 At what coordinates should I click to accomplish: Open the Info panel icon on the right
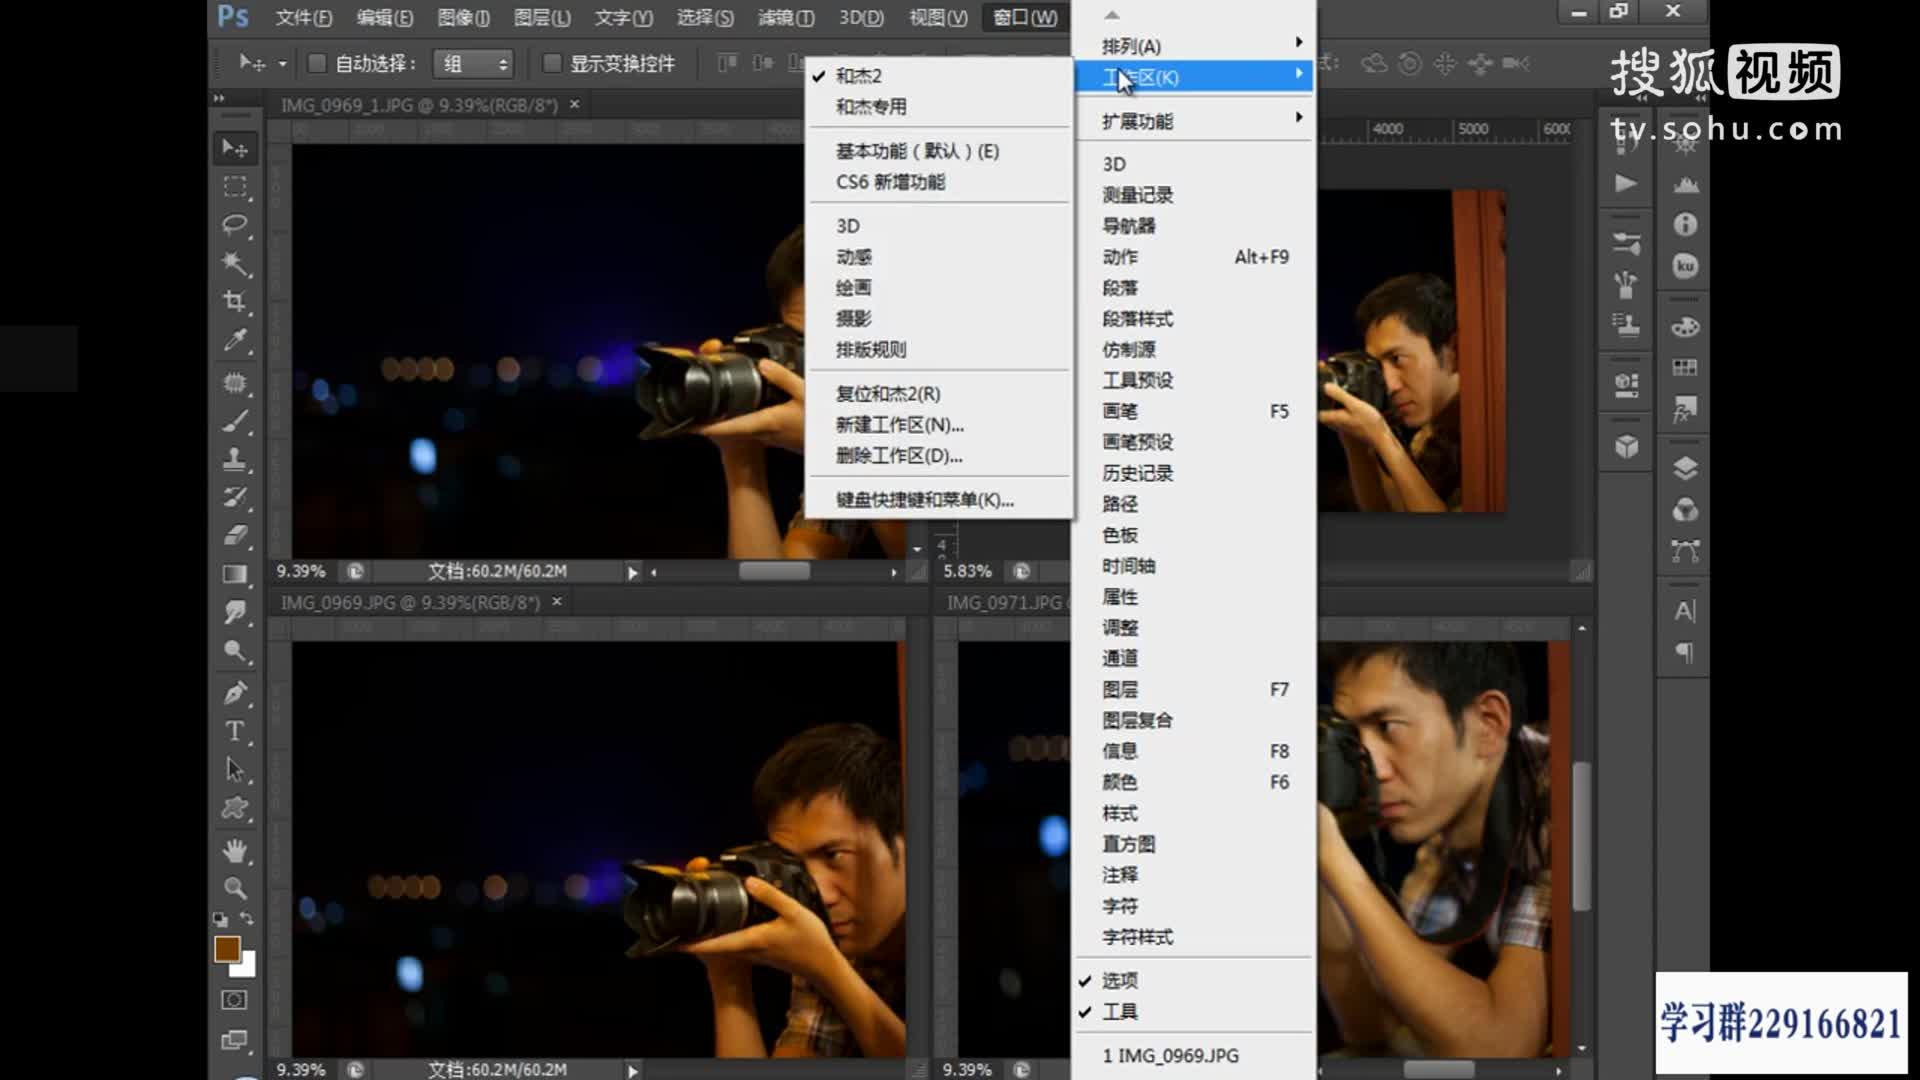click(x=1685, y=226)
